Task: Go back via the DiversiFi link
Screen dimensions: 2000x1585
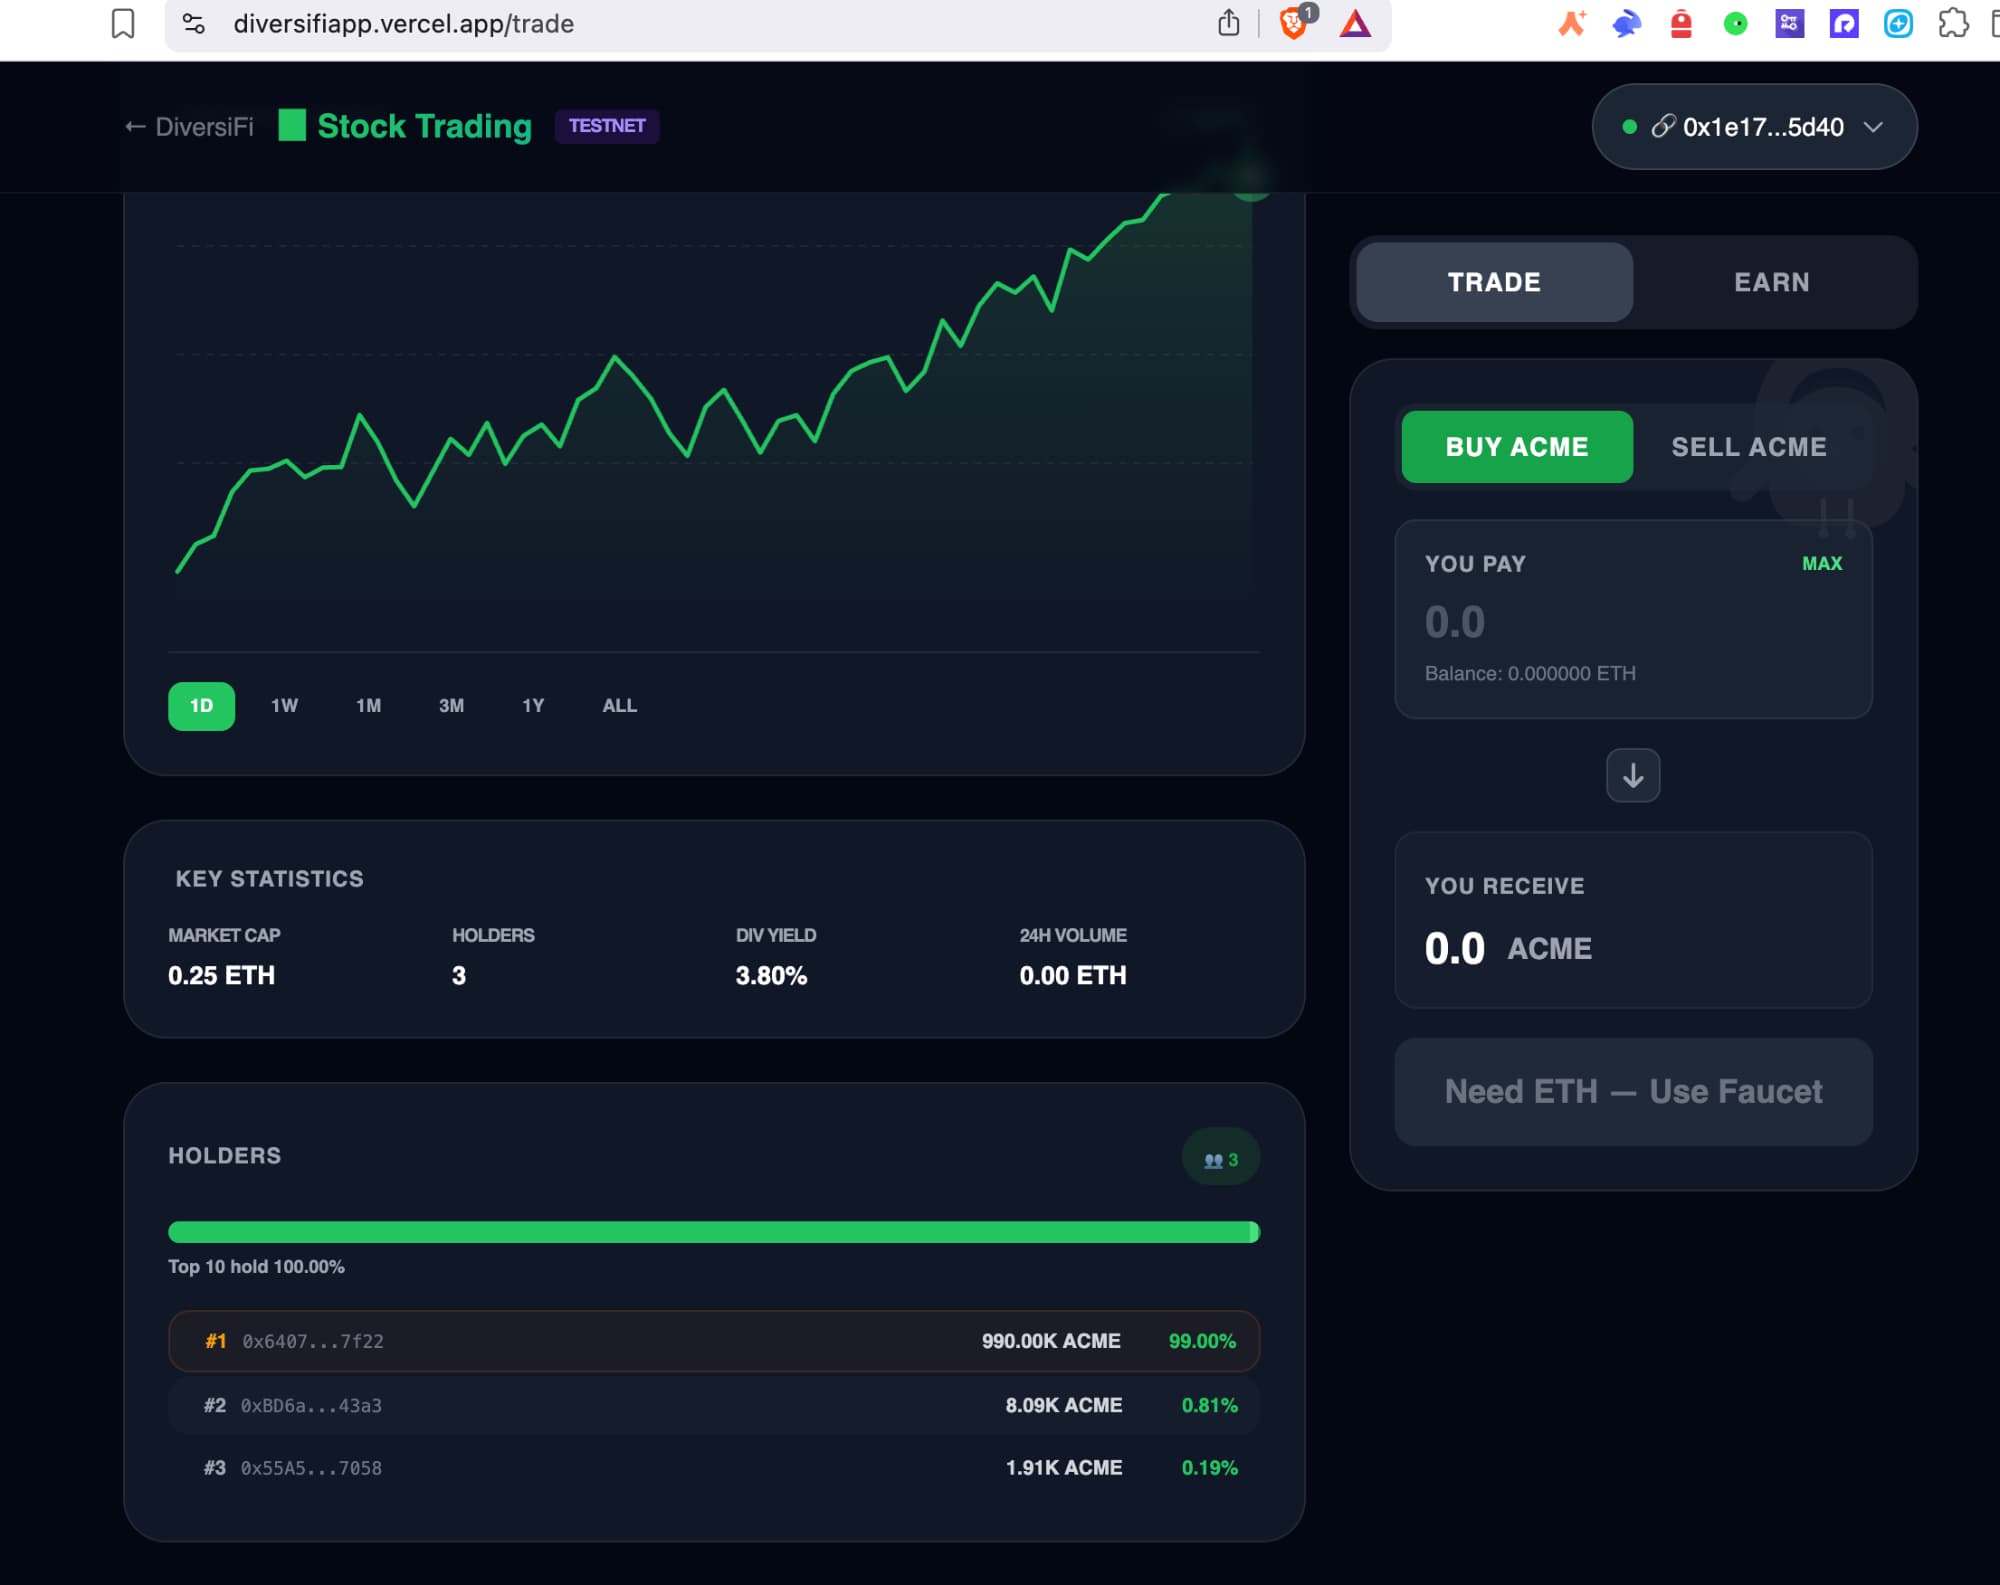Action: point(189,127)
